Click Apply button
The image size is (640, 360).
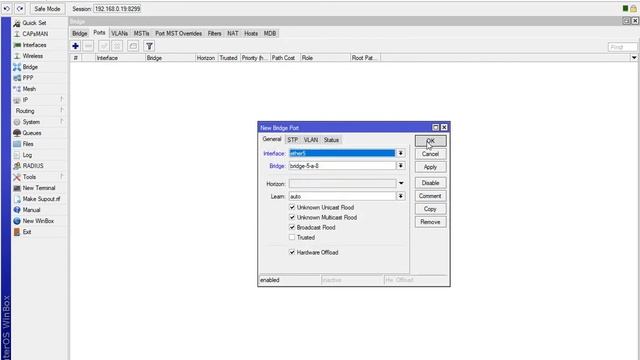tap(430, 167)
